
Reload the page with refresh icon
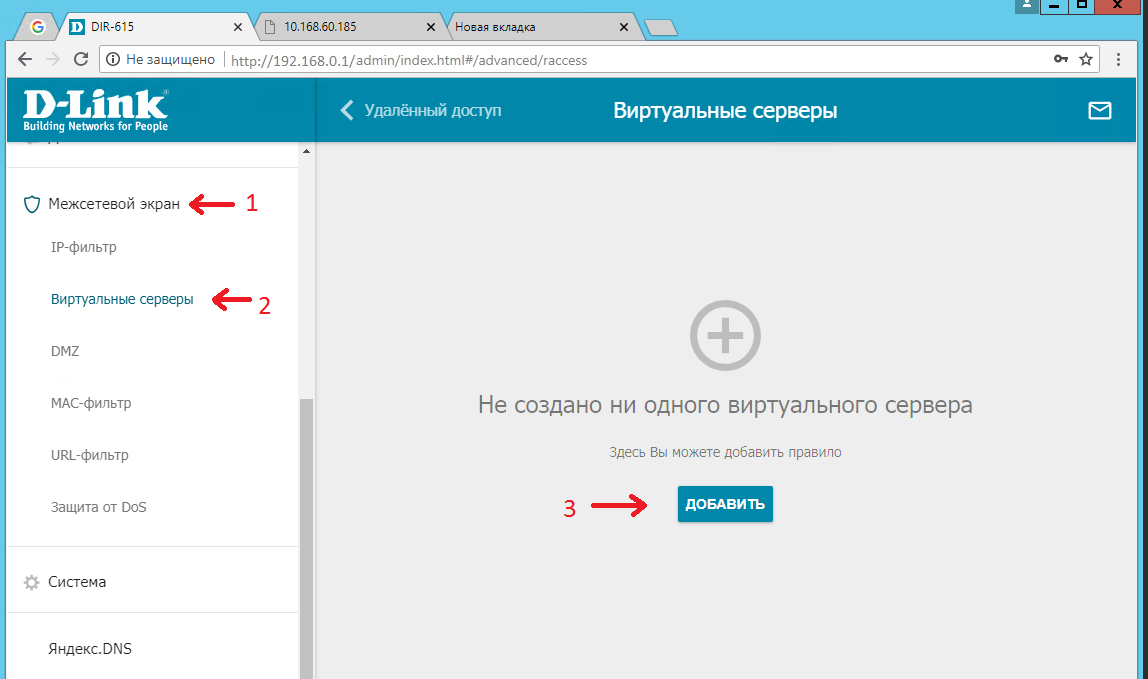click(x=81, y=59)
